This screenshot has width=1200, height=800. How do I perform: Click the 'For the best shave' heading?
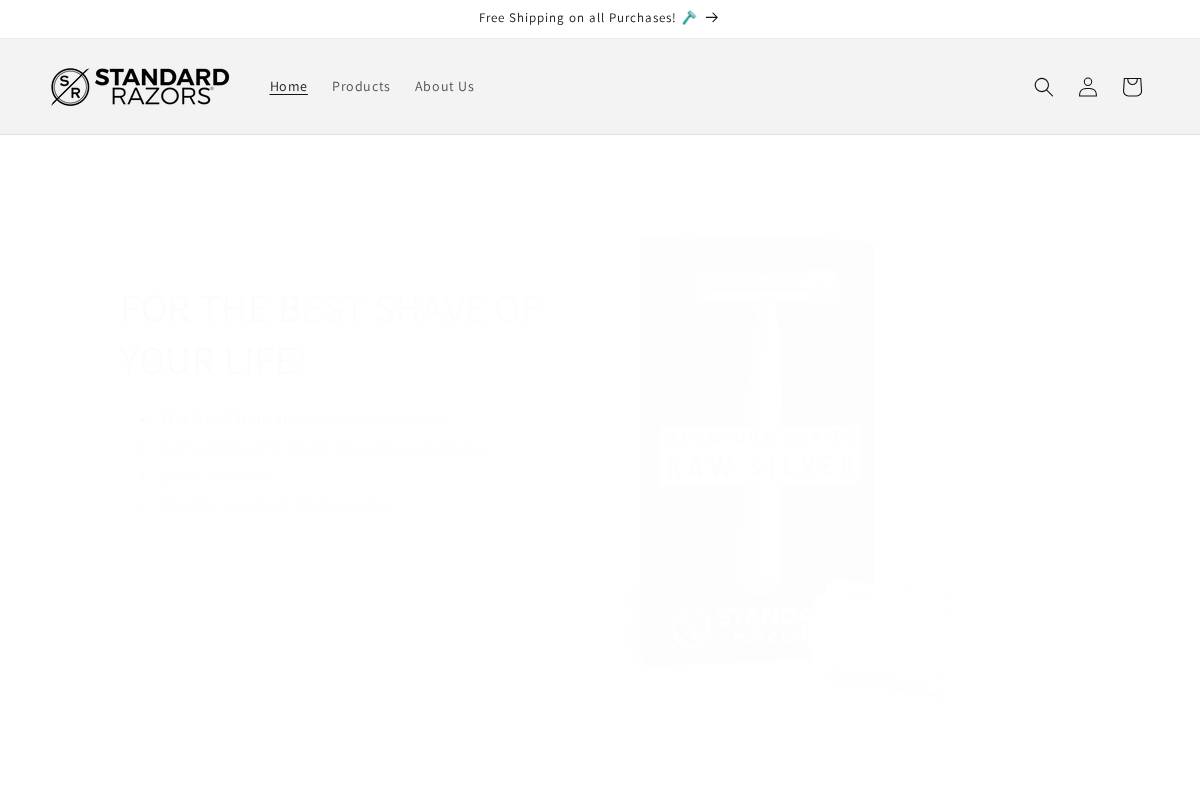[x=330, y=334]
